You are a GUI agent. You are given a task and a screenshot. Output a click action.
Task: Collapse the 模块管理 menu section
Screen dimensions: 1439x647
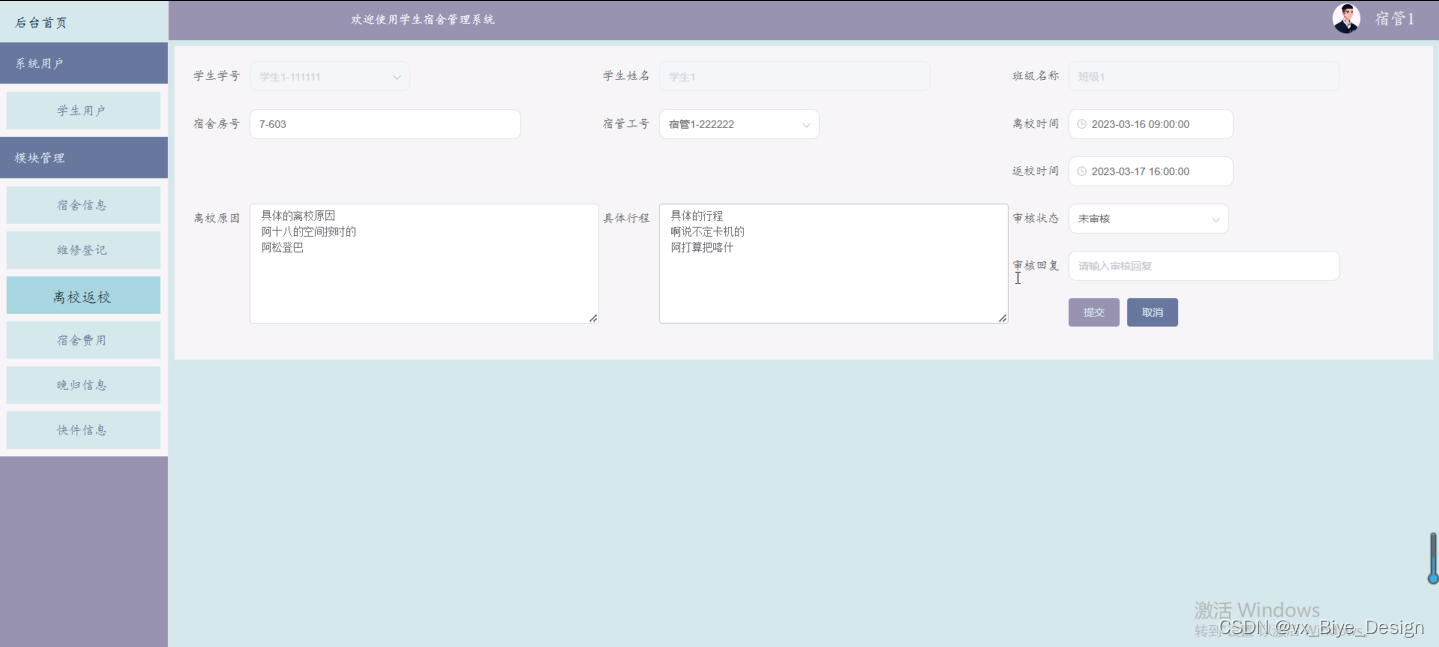(84, 158)
